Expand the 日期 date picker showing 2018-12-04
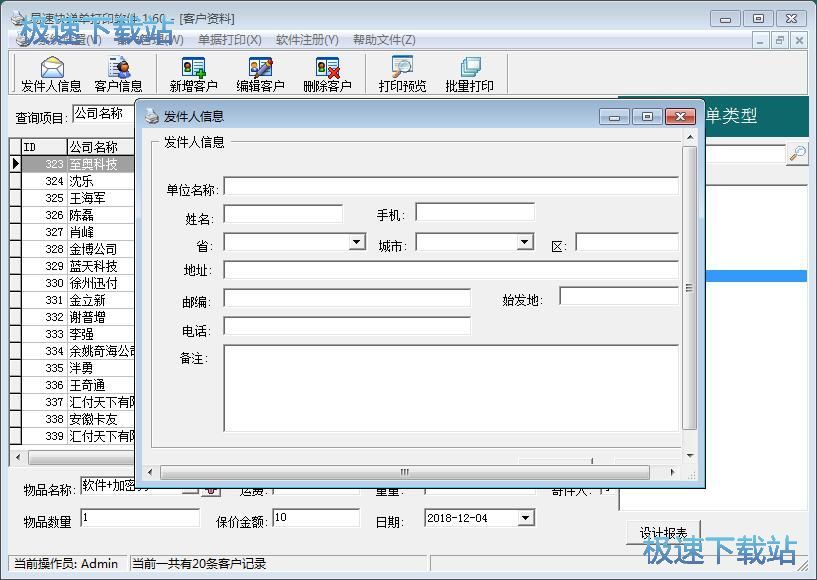817x580 pixels. click(x=524, y=517)
